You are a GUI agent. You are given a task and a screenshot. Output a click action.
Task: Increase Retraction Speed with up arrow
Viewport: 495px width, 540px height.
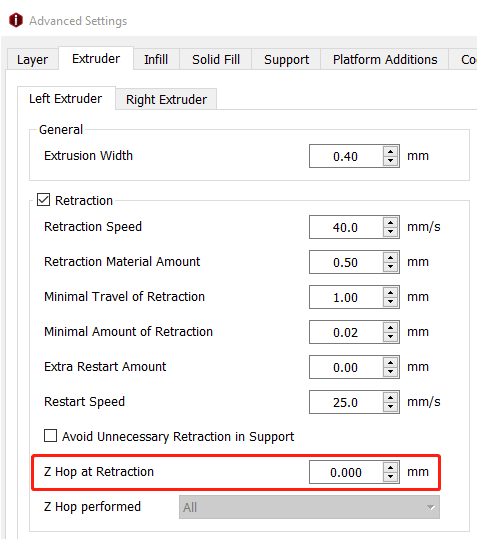pyautogui.click(x=391, y=222)
